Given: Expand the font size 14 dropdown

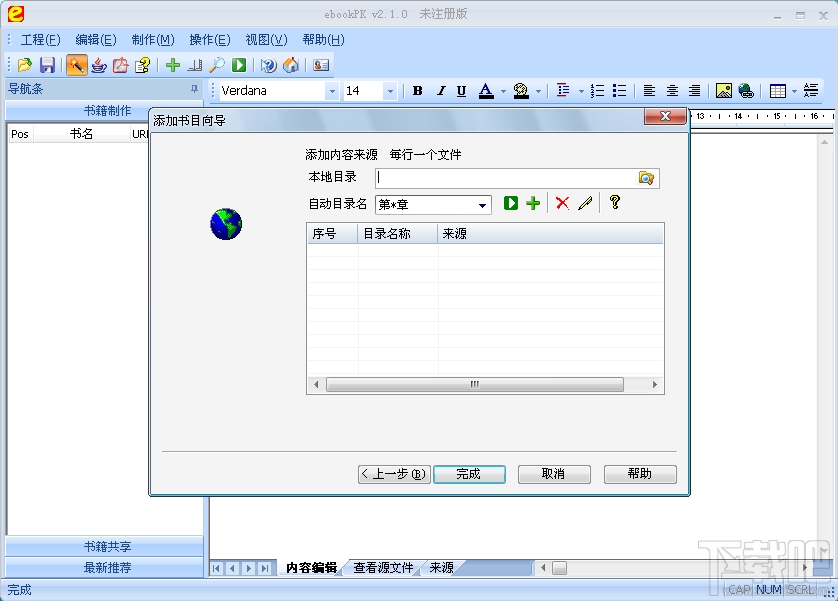Looking at the screenshot, I should click(390, 90).
